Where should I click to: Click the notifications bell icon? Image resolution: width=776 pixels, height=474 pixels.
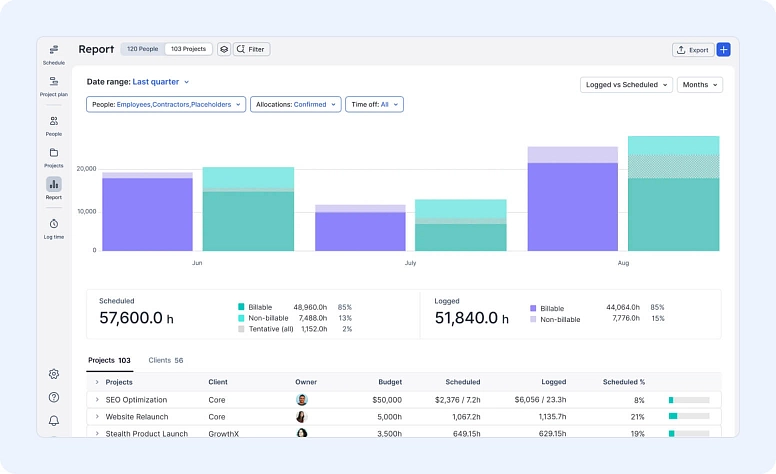54,421
